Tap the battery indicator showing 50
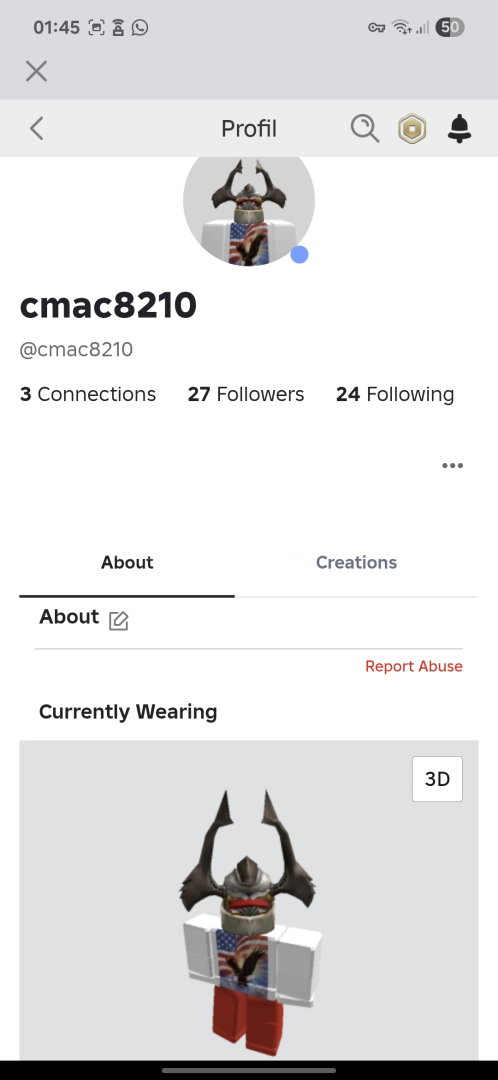Image resolution: width=498 pixels, height=1080 pixels. tap(450, 28)
